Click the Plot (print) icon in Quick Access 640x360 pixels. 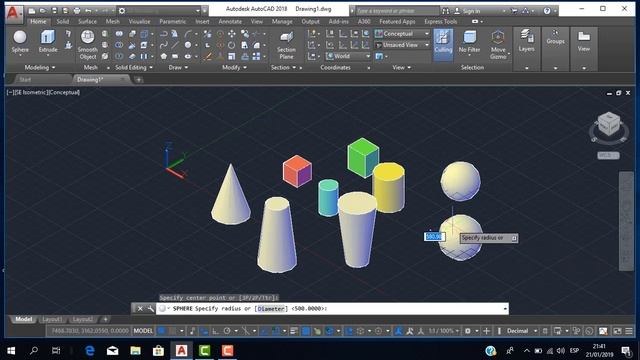[76, 11]
